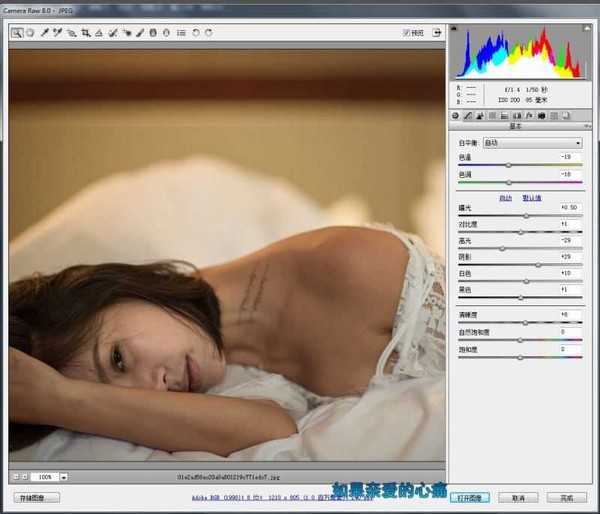Image resolution: width=600 pixels, height=514 pixels.
Task: Open the zoom level dropdown showing 100%
Action: pyautogui.click(x=64, y=477)
